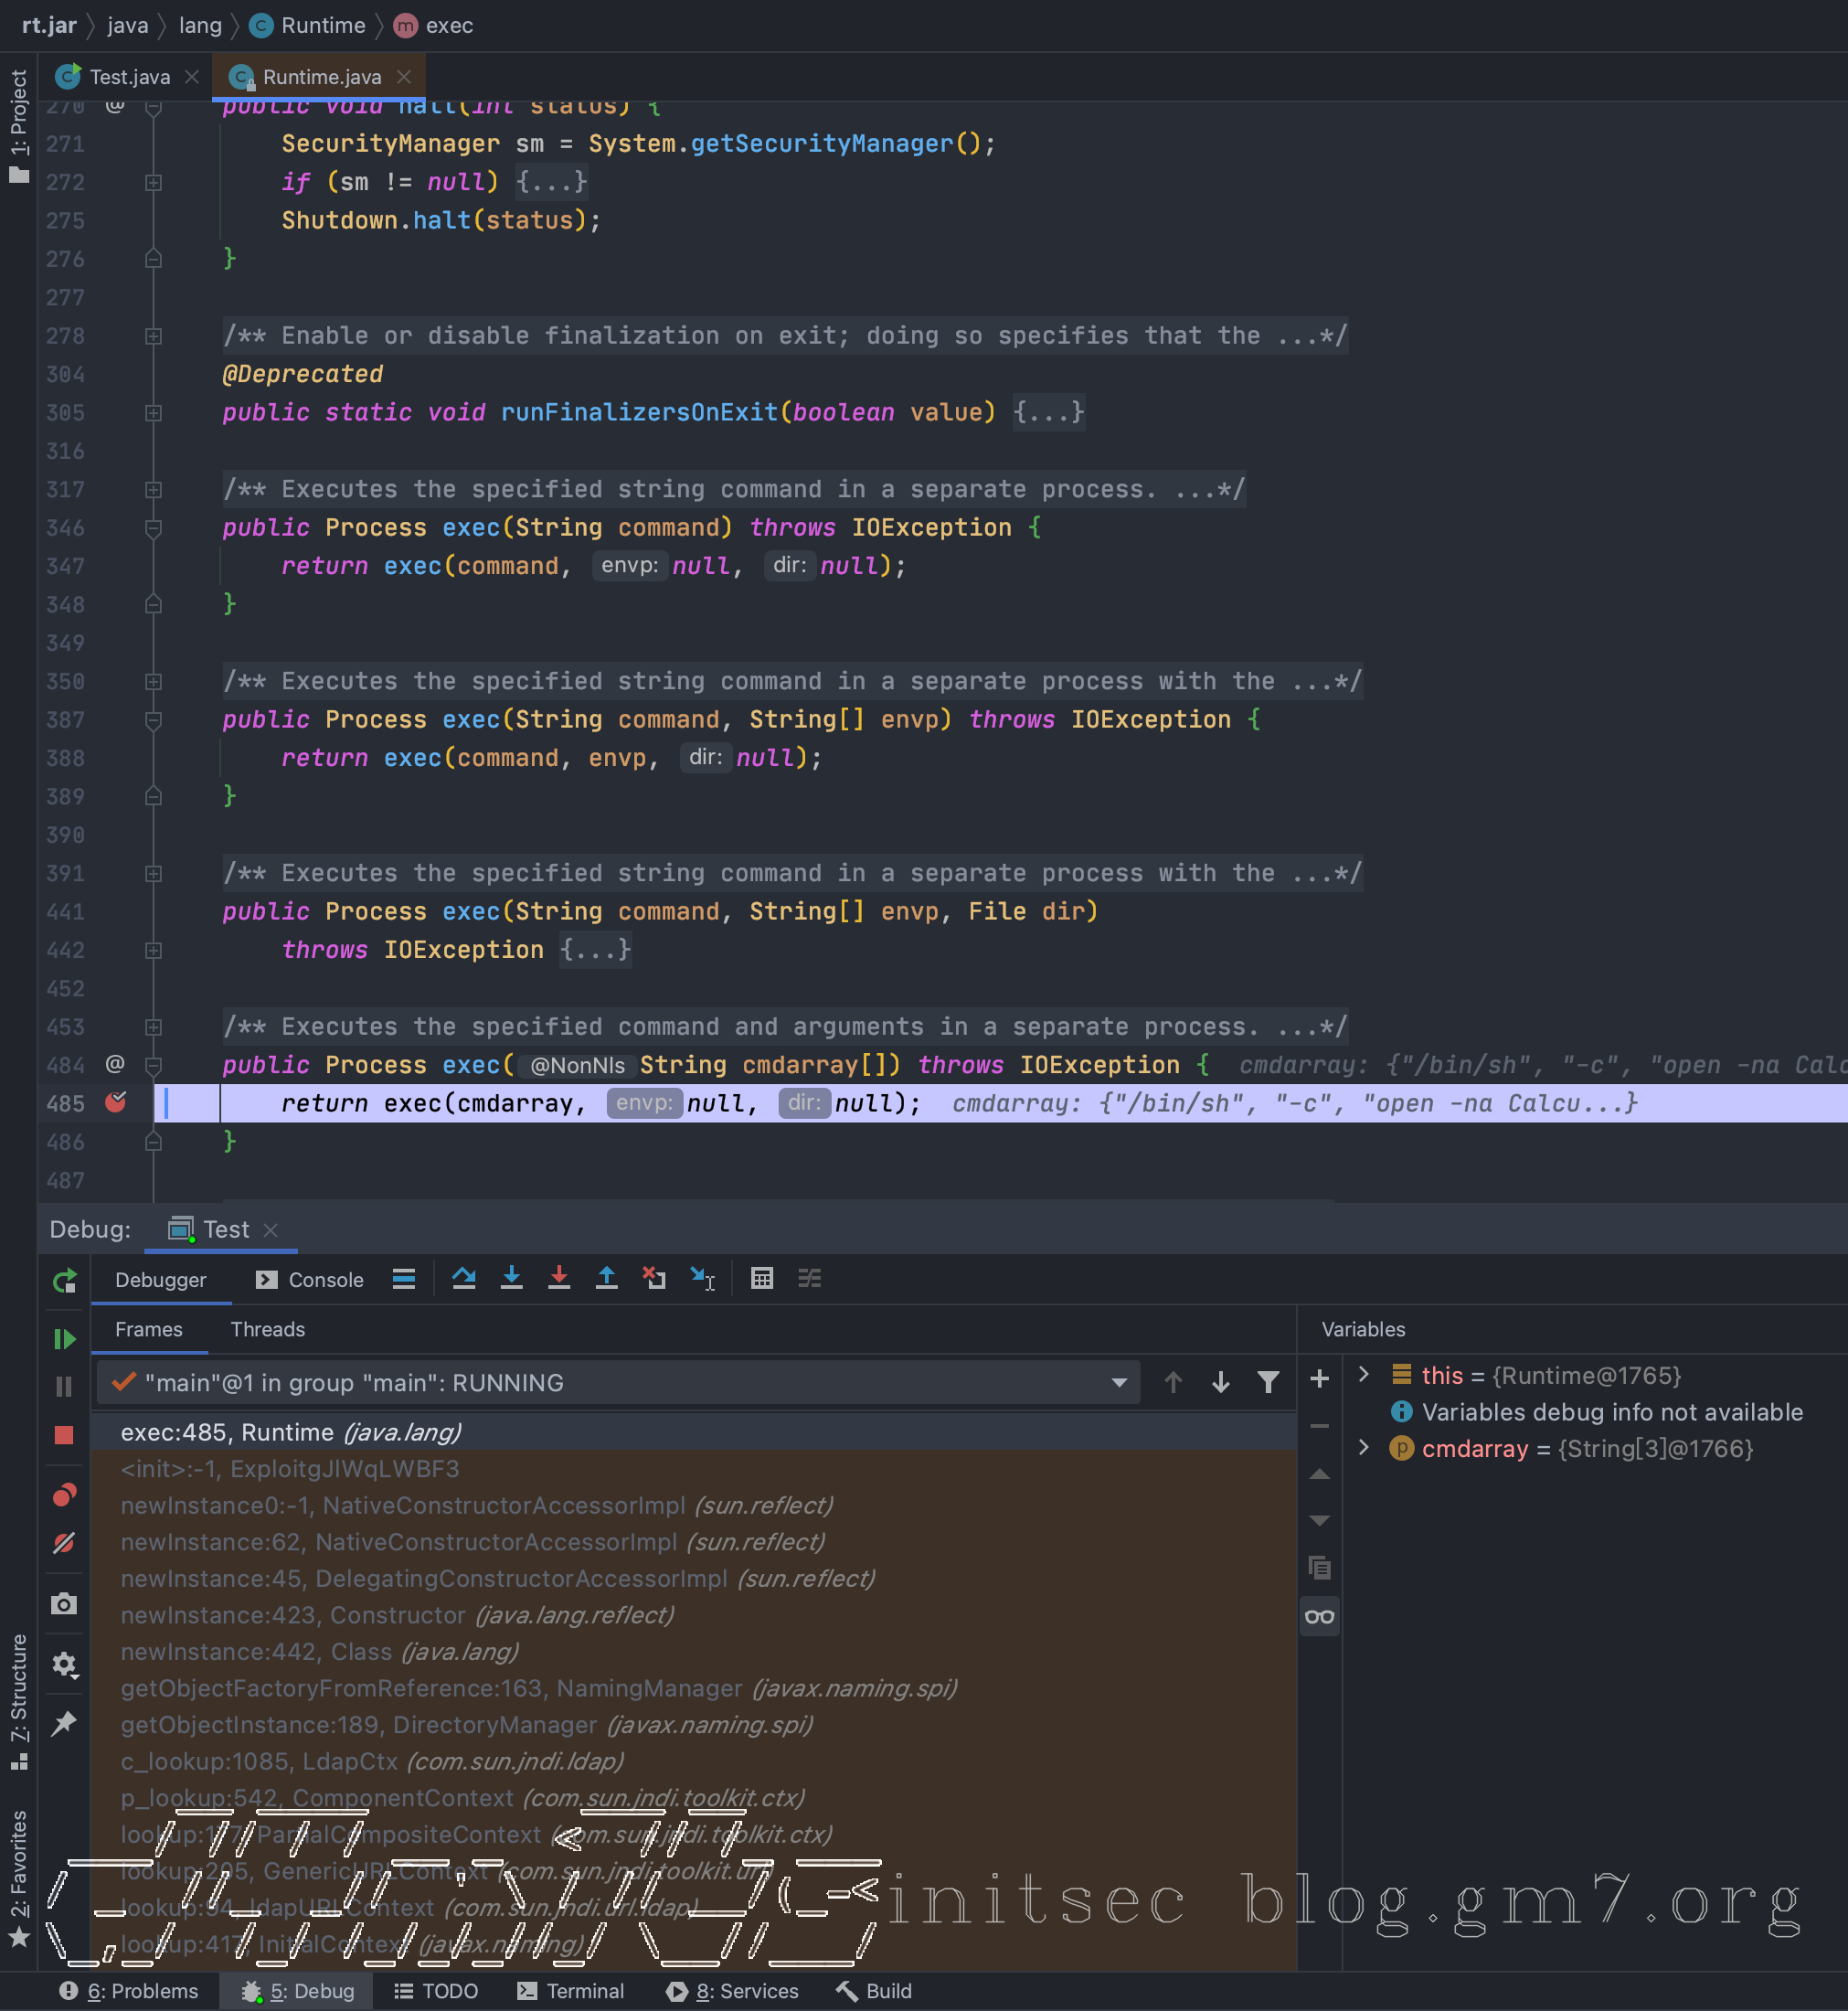Click the Step Out icon
Viewport: 1848px width, 2011px height.
[x=606, y=1279]
